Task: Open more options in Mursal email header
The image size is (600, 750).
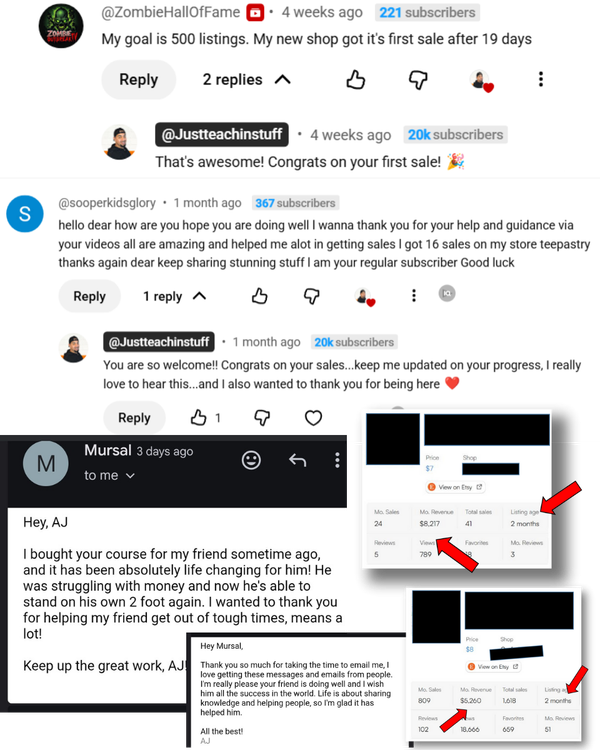Action: [337, 460]
